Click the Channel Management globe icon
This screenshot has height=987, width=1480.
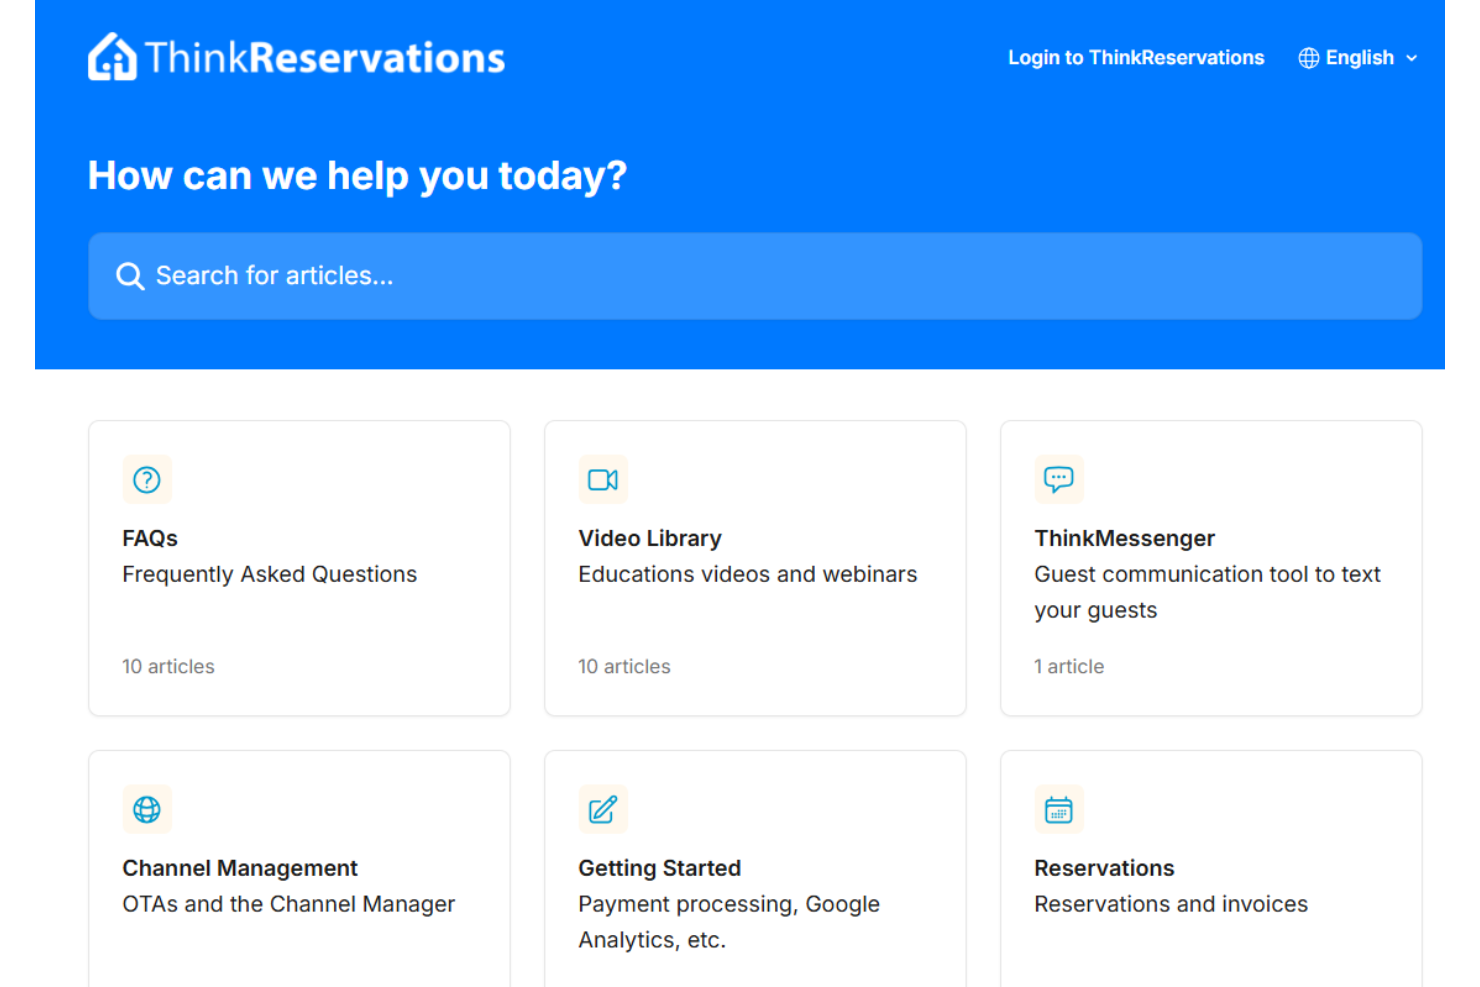click(x=147, y=809)
